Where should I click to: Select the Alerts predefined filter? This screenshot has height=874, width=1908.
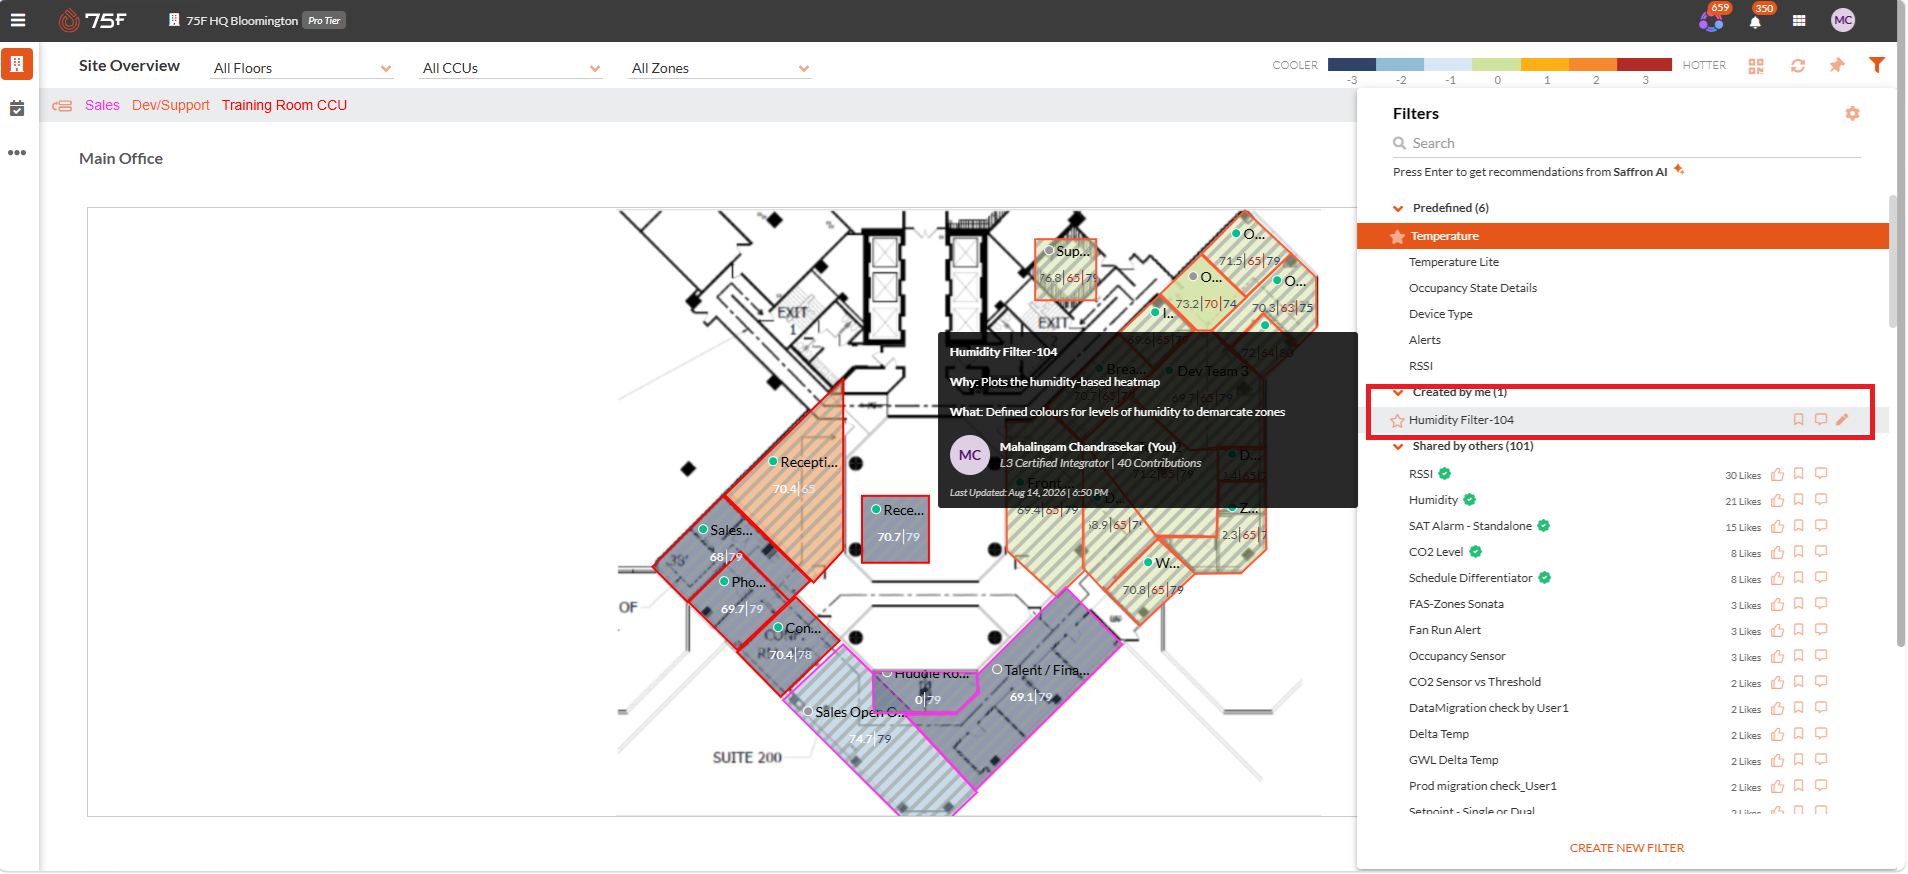(1425, 340)
